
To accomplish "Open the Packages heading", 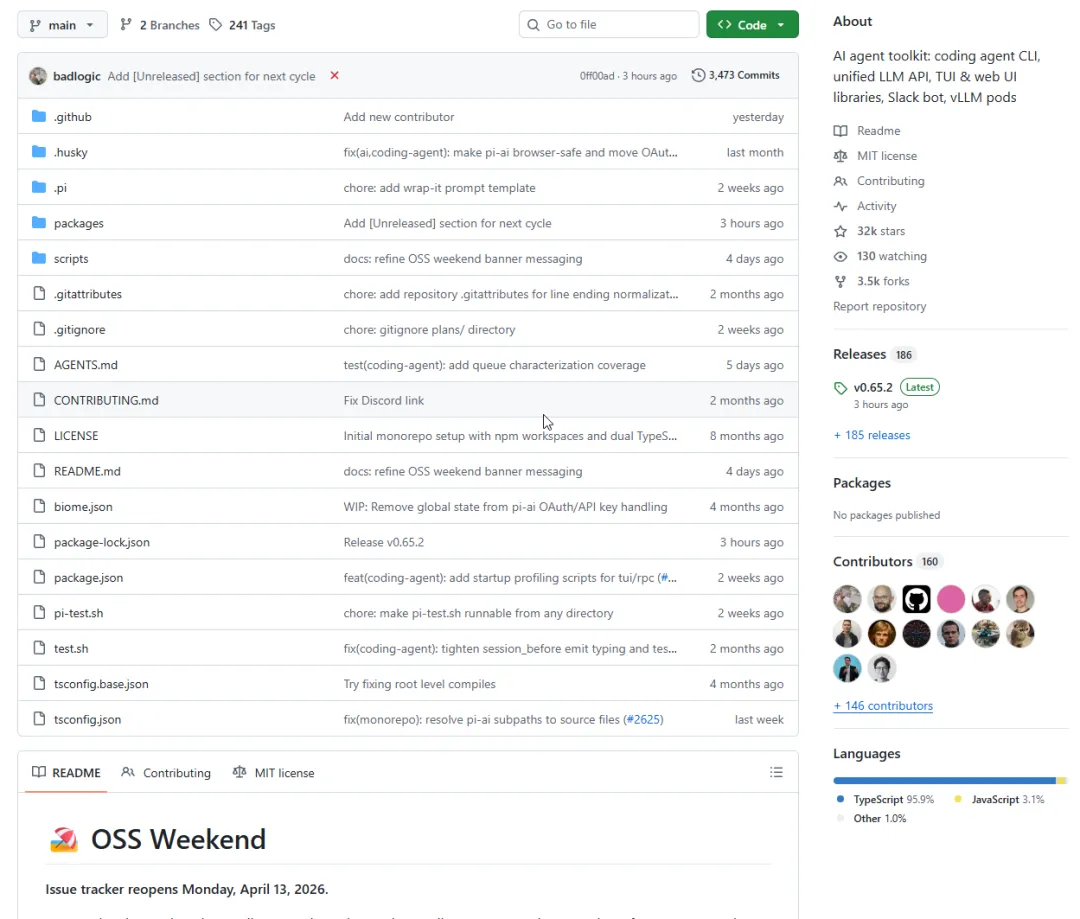I will [862, 483].
